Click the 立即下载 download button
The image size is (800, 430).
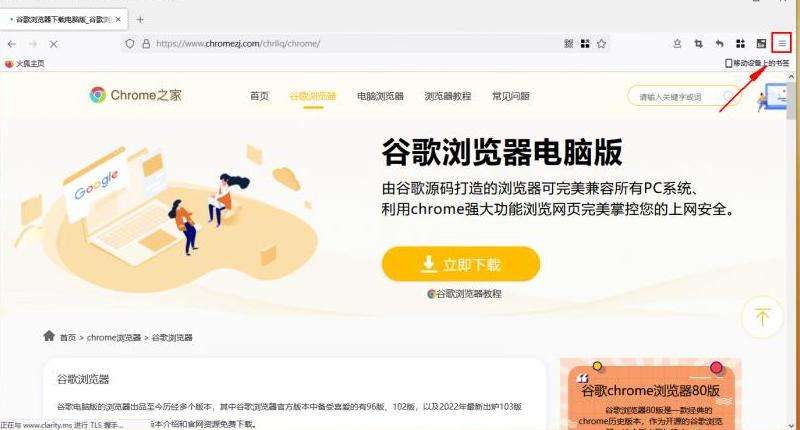pyautogui.click(x=461, y=264)
